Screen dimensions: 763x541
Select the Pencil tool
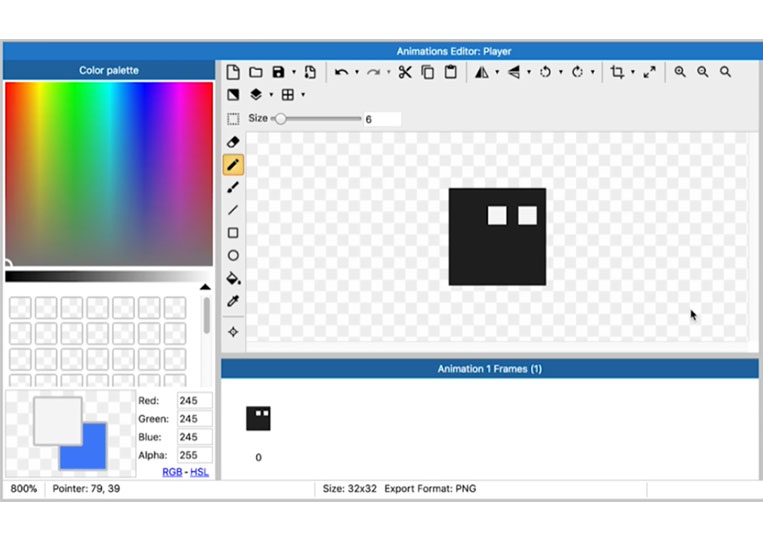tap(233, 165)
